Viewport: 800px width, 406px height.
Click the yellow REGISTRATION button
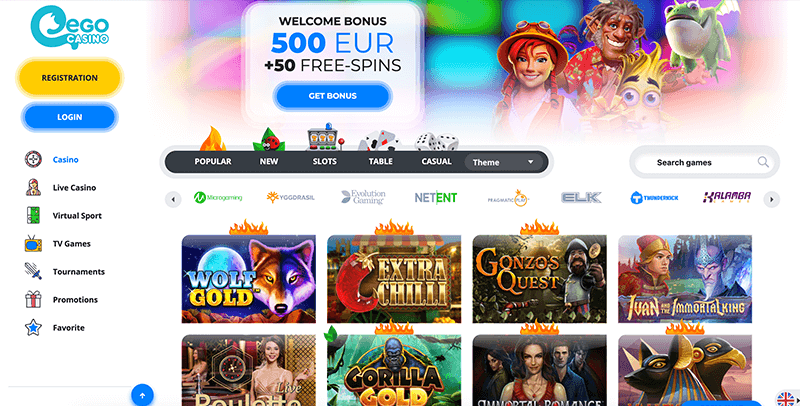point(70,78)
